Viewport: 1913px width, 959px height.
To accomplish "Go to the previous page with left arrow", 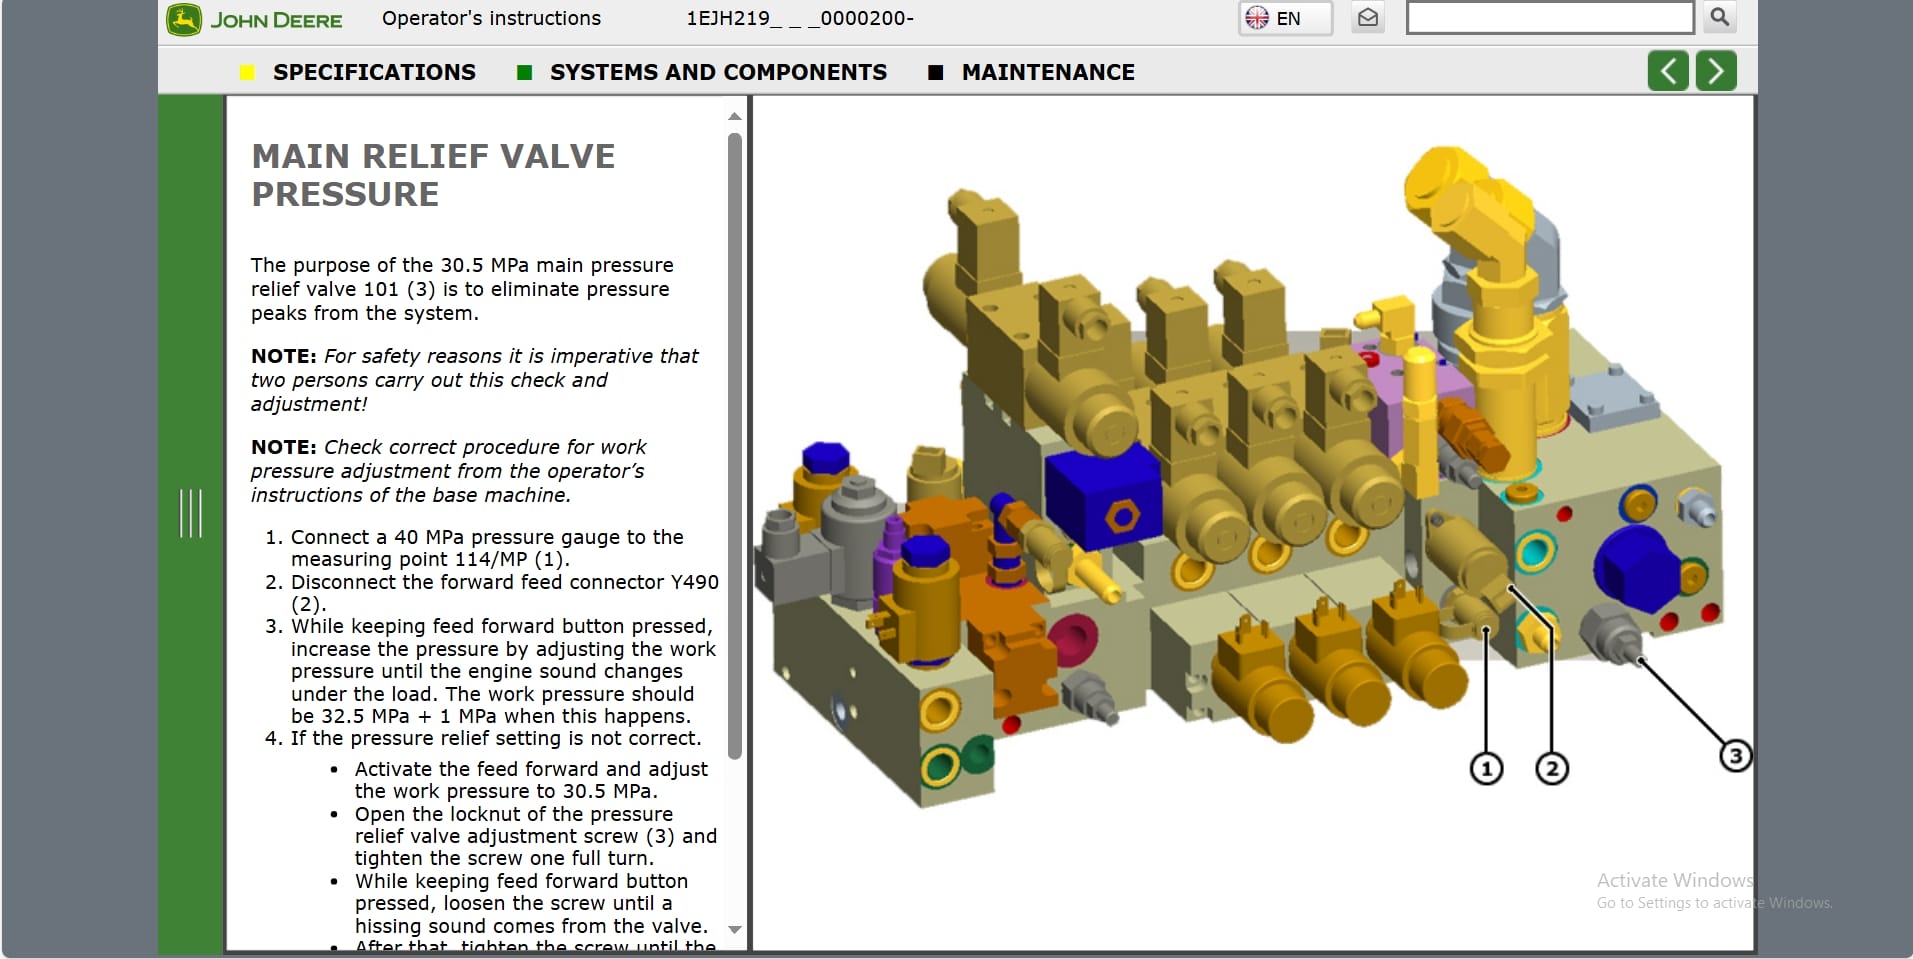I will [x=1668, y=71].
